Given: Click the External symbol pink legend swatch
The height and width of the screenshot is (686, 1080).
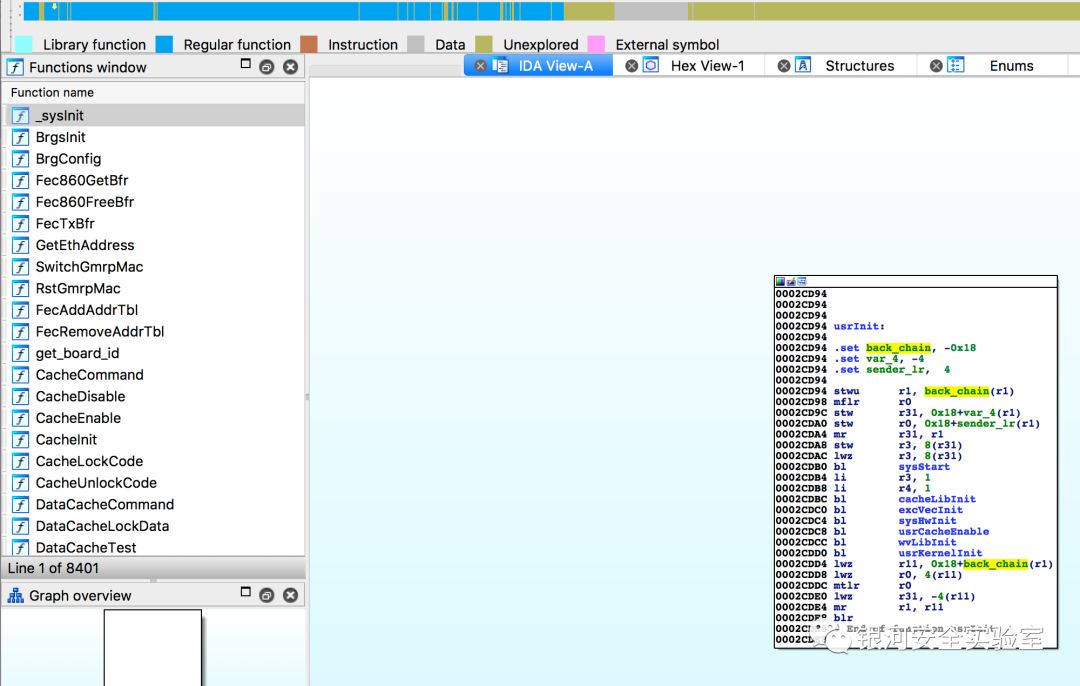Looking at the screenshot, I should pyautogui.click(x=596, y=44).
